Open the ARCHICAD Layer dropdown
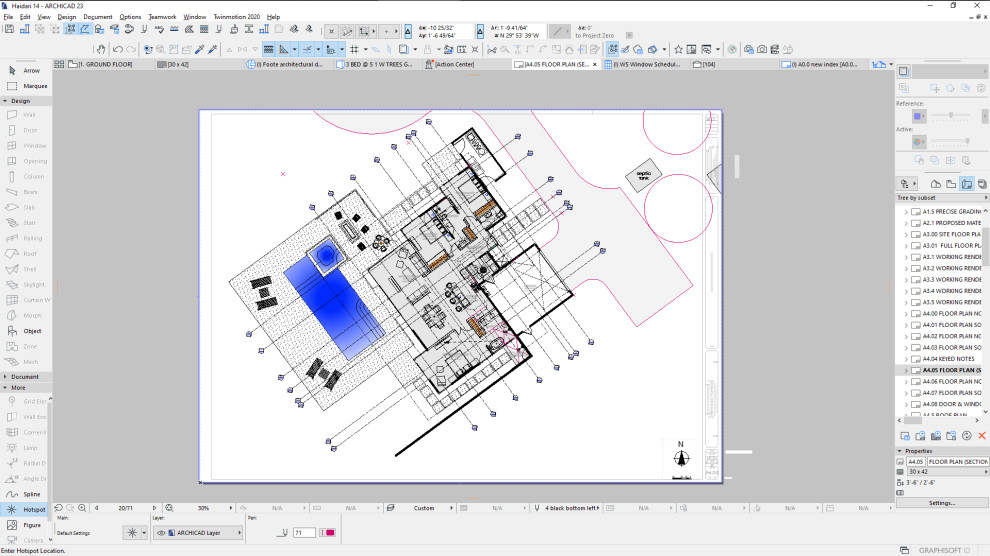Image resolution: width=990 pixels, height=556 pixels. click(x=198, y=533)
